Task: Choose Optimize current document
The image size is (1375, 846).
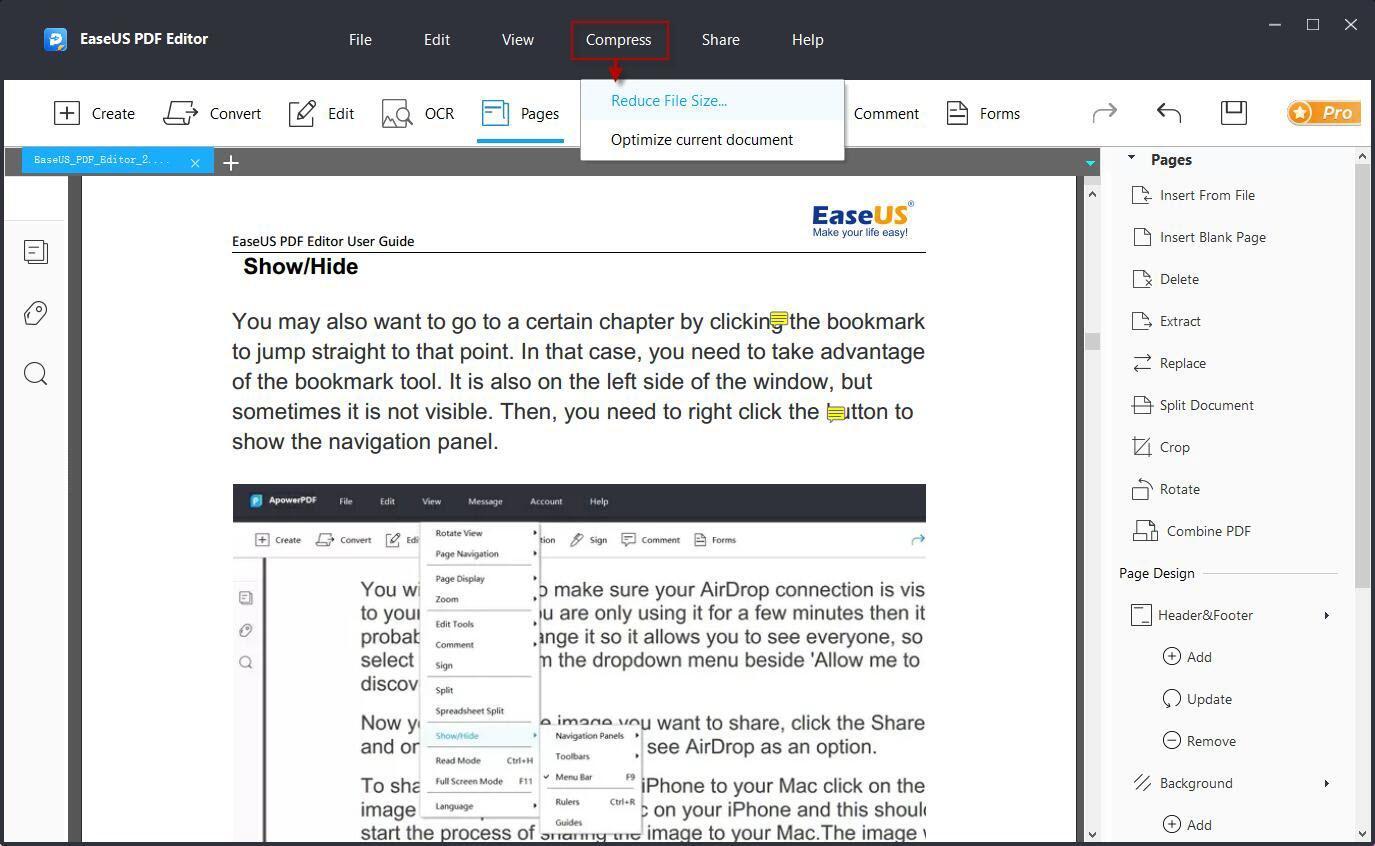Action: [712, 140]
